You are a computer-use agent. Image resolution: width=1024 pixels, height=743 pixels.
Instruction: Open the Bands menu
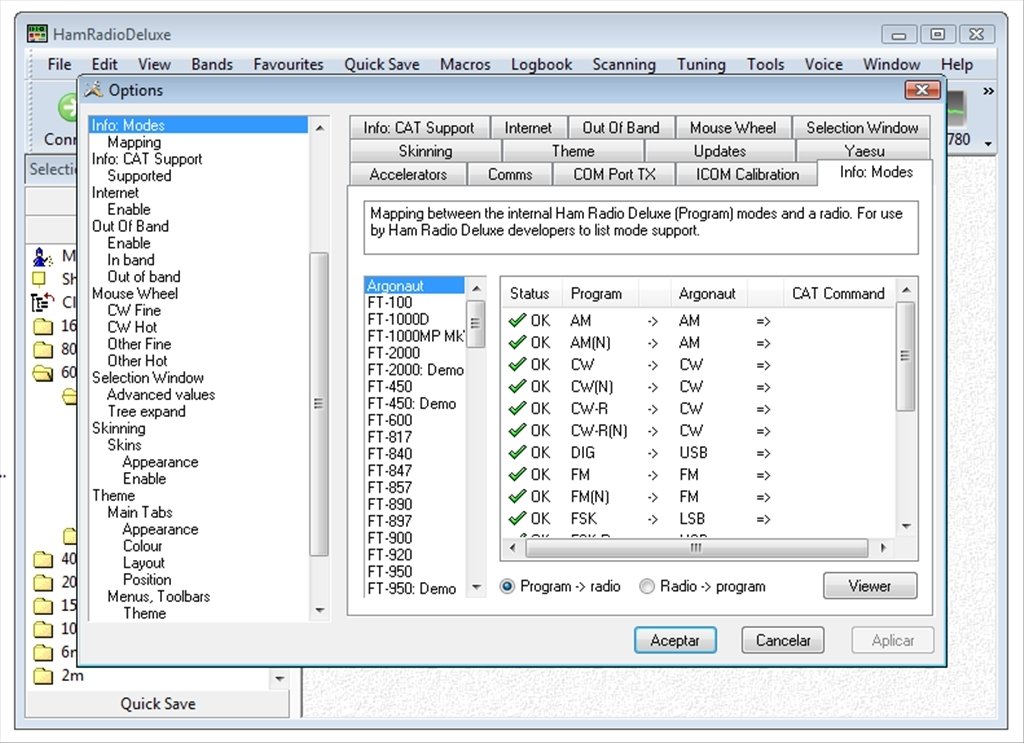212,64
